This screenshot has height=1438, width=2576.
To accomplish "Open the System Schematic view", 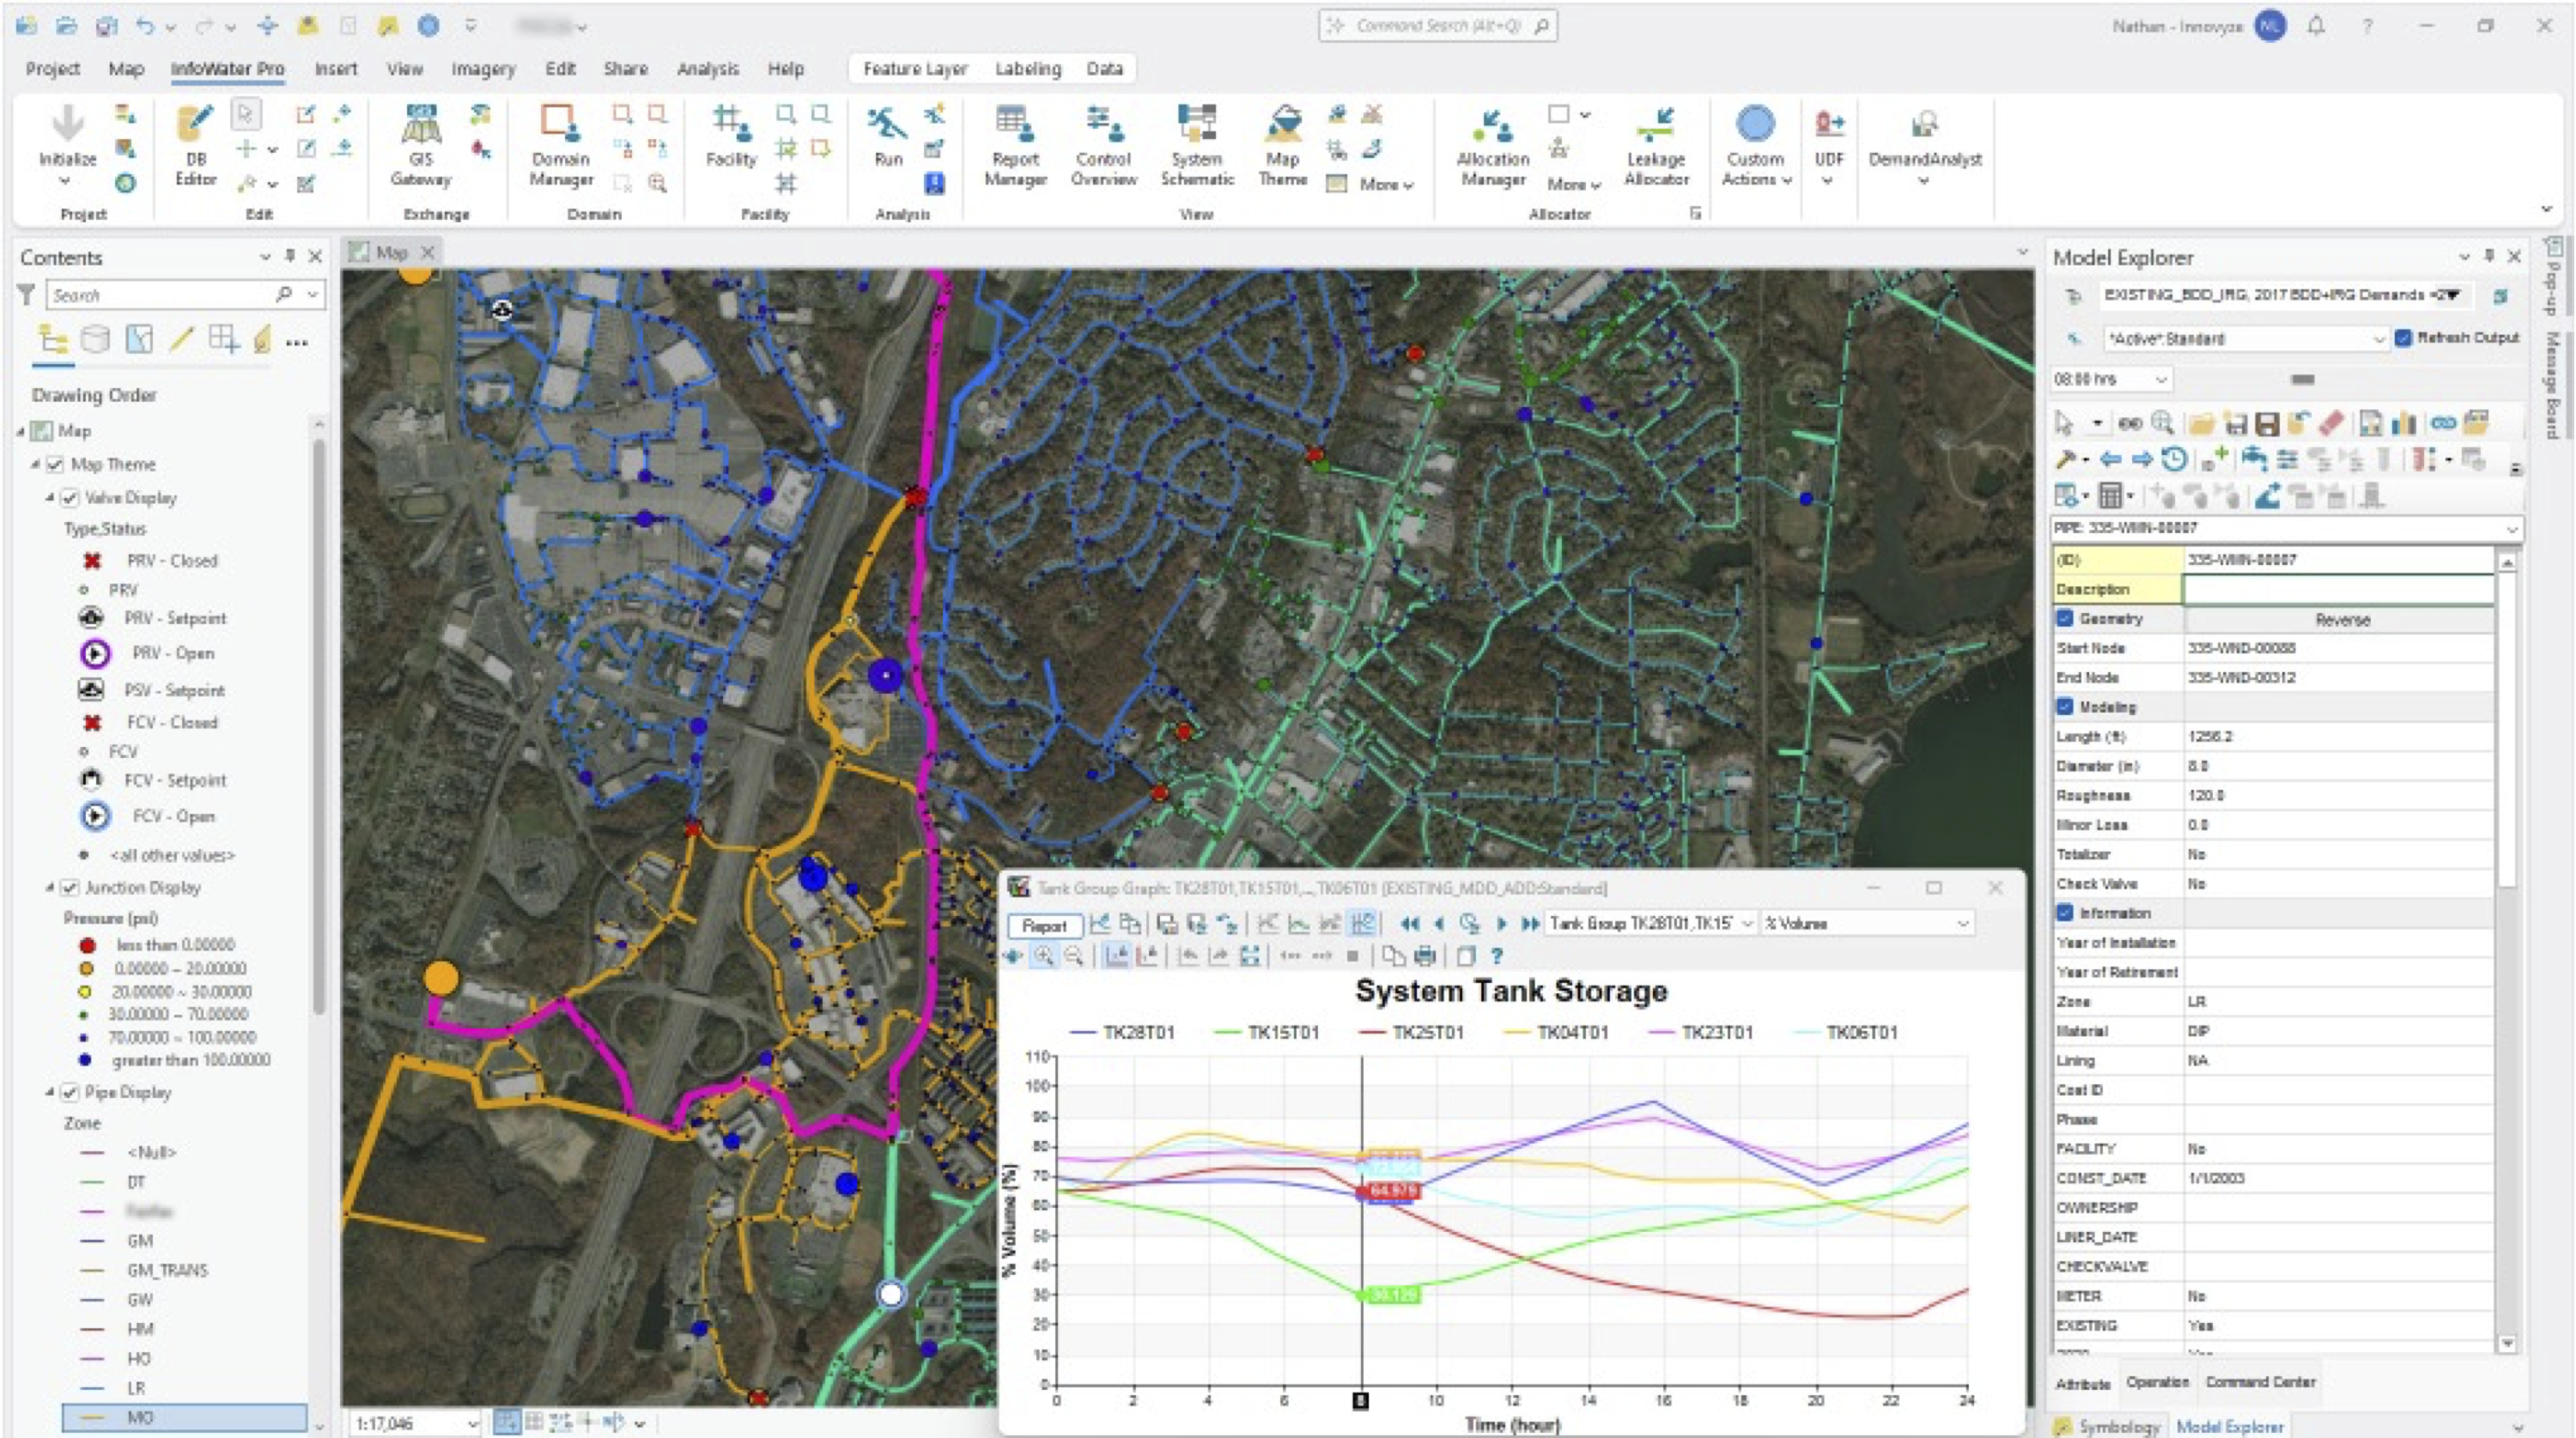I will (x=1196, y=145).
